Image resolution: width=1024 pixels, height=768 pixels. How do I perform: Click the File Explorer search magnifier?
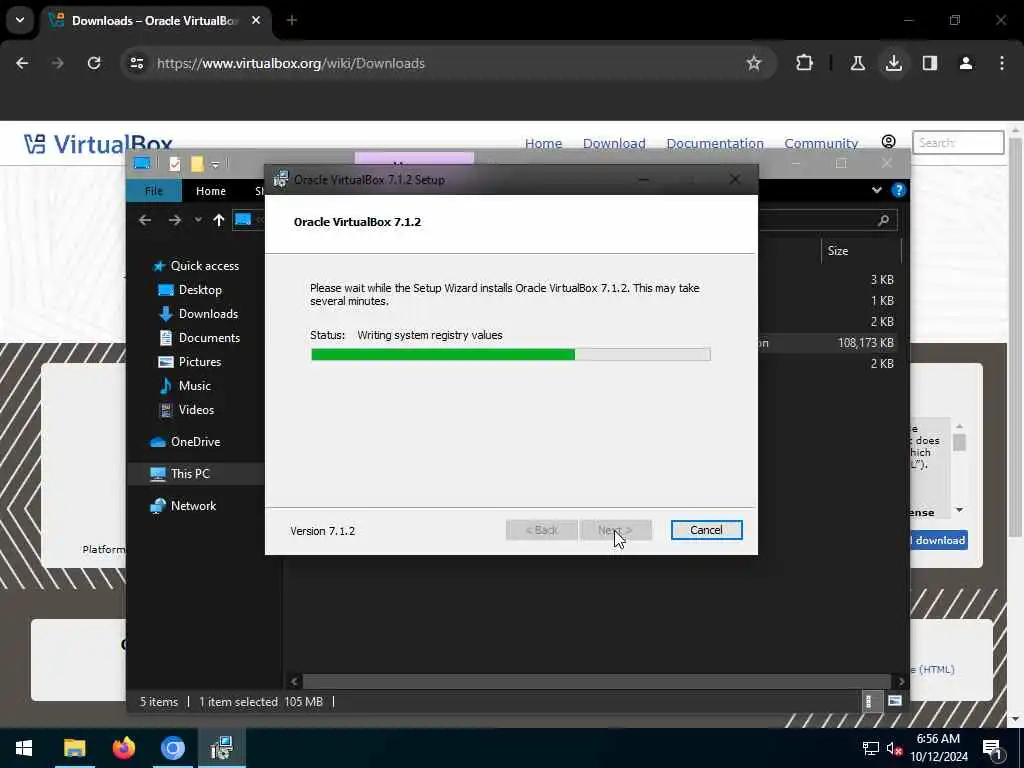pos(884,221)
